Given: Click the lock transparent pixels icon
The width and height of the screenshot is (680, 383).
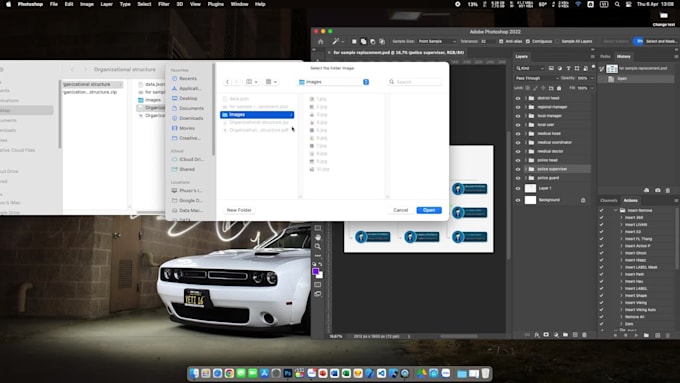Looking at the screenshot, I should point(528,88).
